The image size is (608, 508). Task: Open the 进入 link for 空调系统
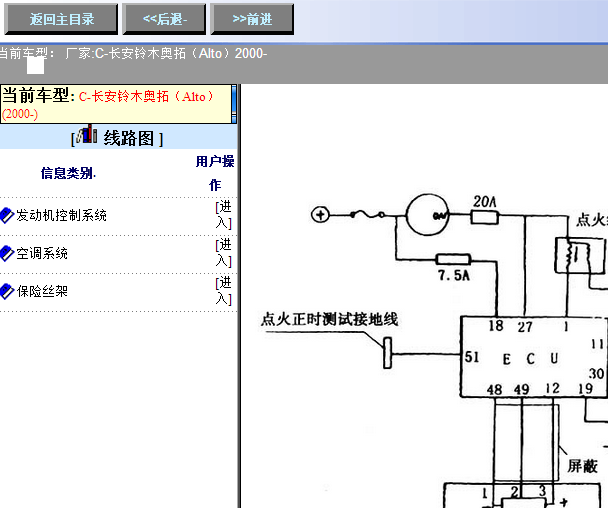click(x=224, y=253)
